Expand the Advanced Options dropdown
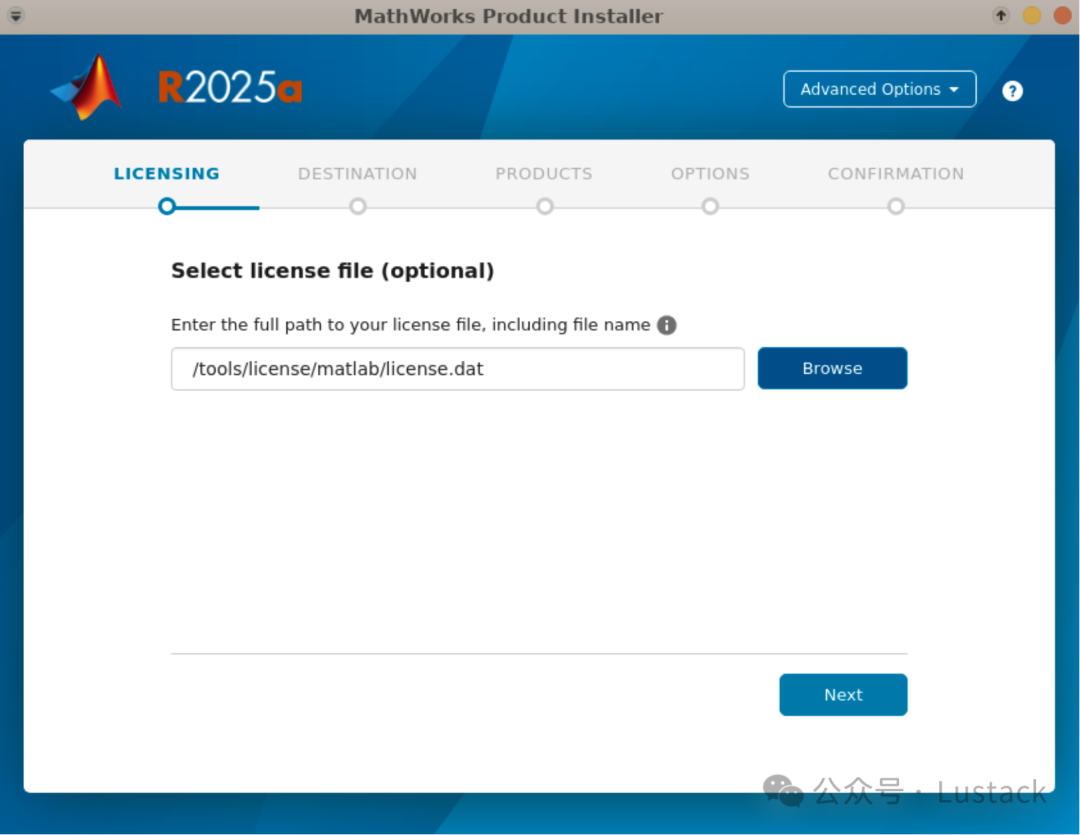The height and width of the screenshot is (835, 1080). (x=880, y=89)
